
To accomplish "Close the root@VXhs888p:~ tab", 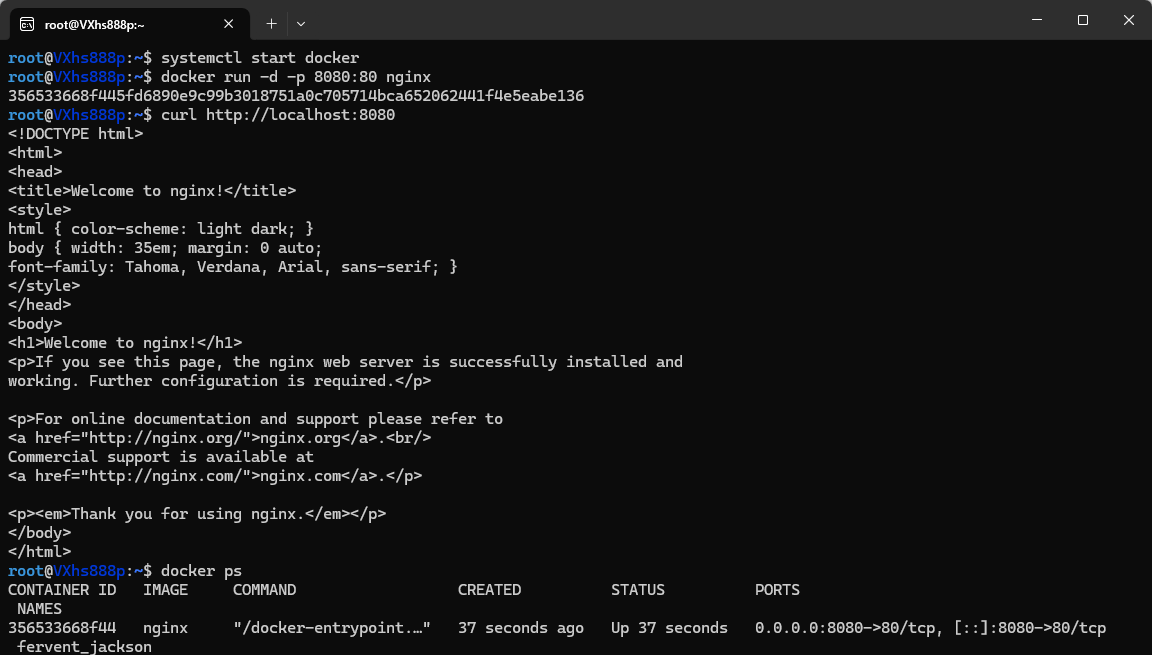I will coord(229,23).
